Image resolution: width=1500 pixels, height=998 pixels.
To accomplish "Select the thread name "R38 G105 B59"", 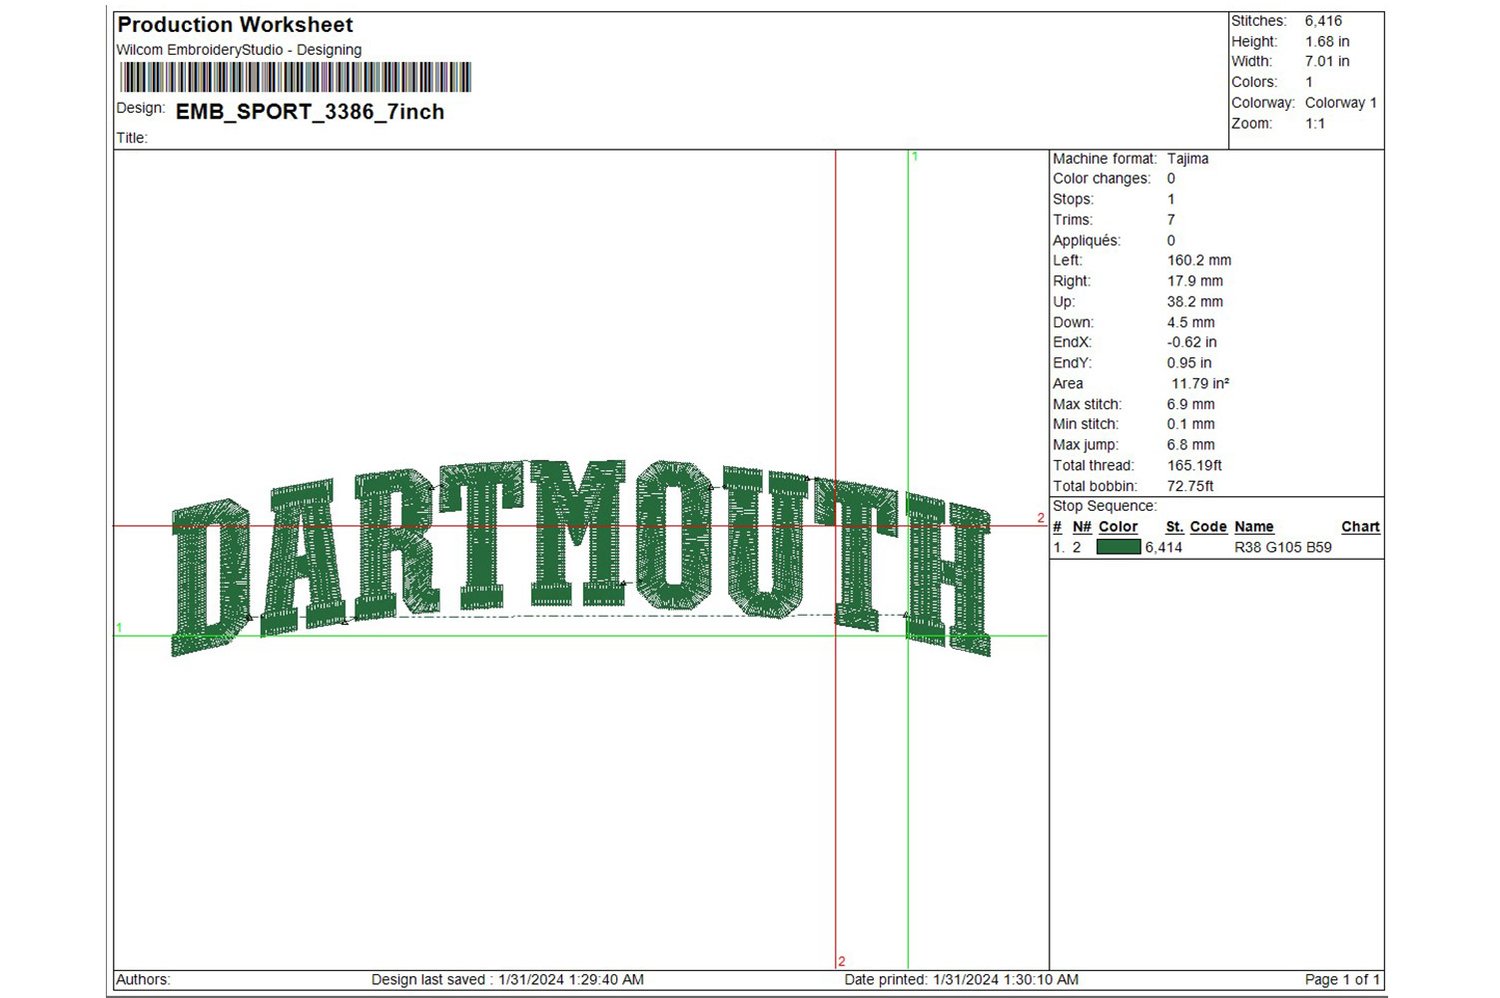I will [1283, 548].
